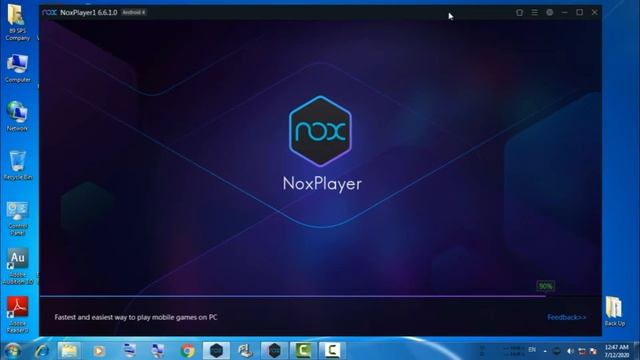Viewport: 640px width, 360px height.
Task: Click the white Camtasia taskbar button
Action: [332, 351]
